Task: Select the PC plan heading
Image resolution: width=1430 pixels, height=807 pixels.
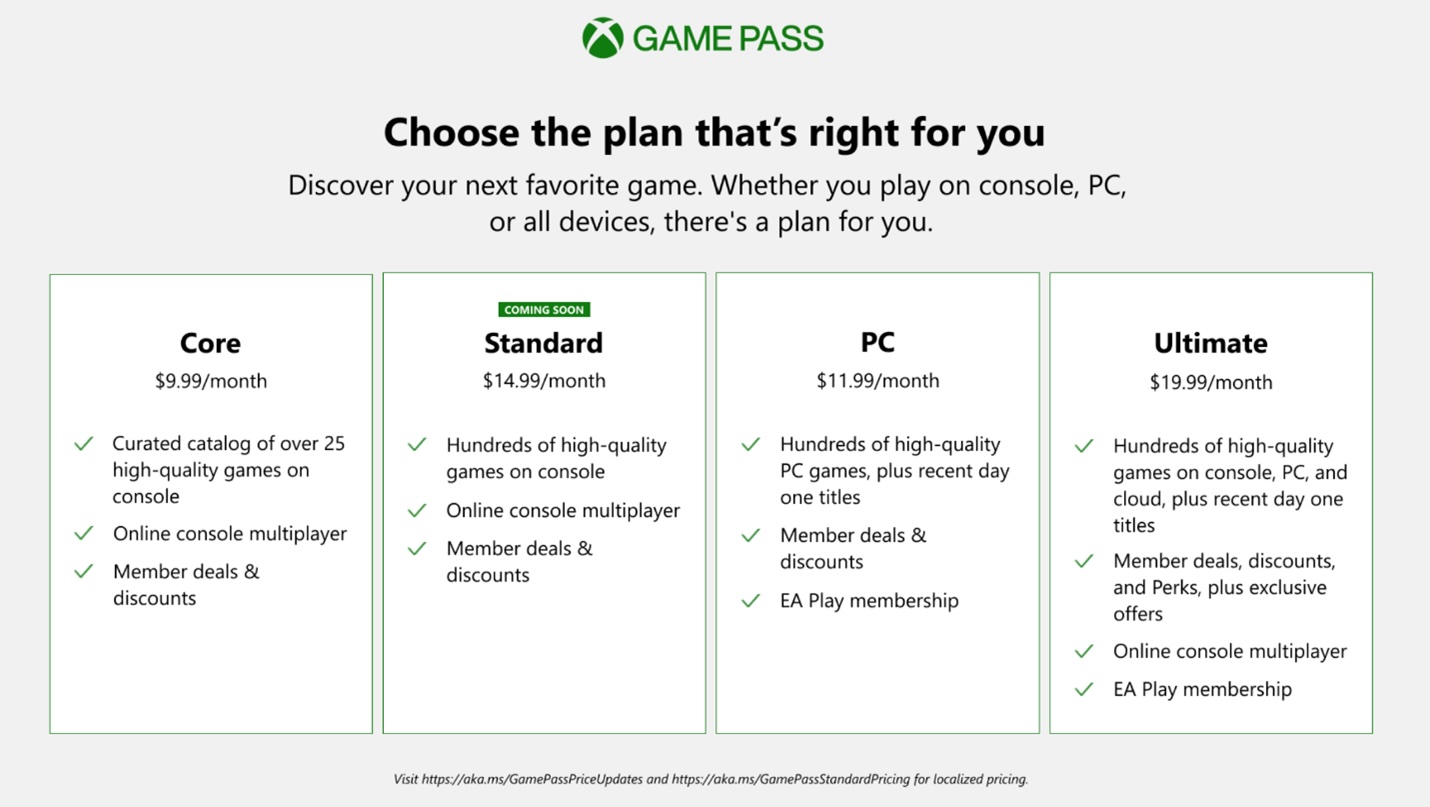Action: pos(877,342)
